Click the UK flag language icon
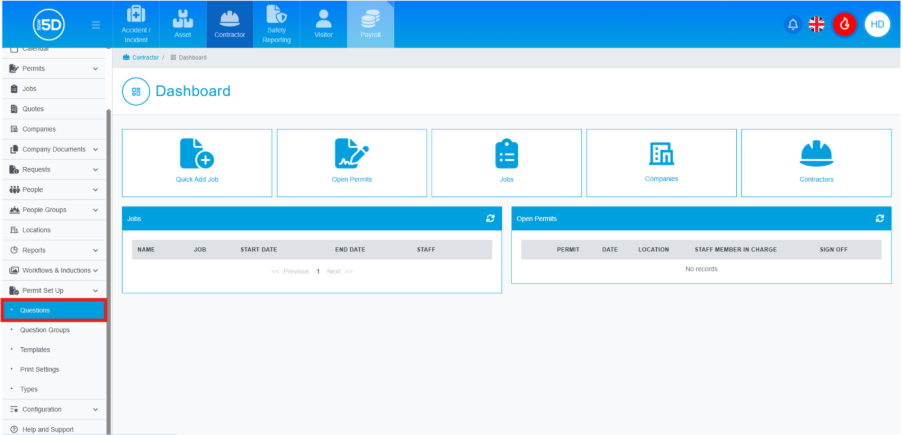Screen dimensions: 903x435 [817, 24]
